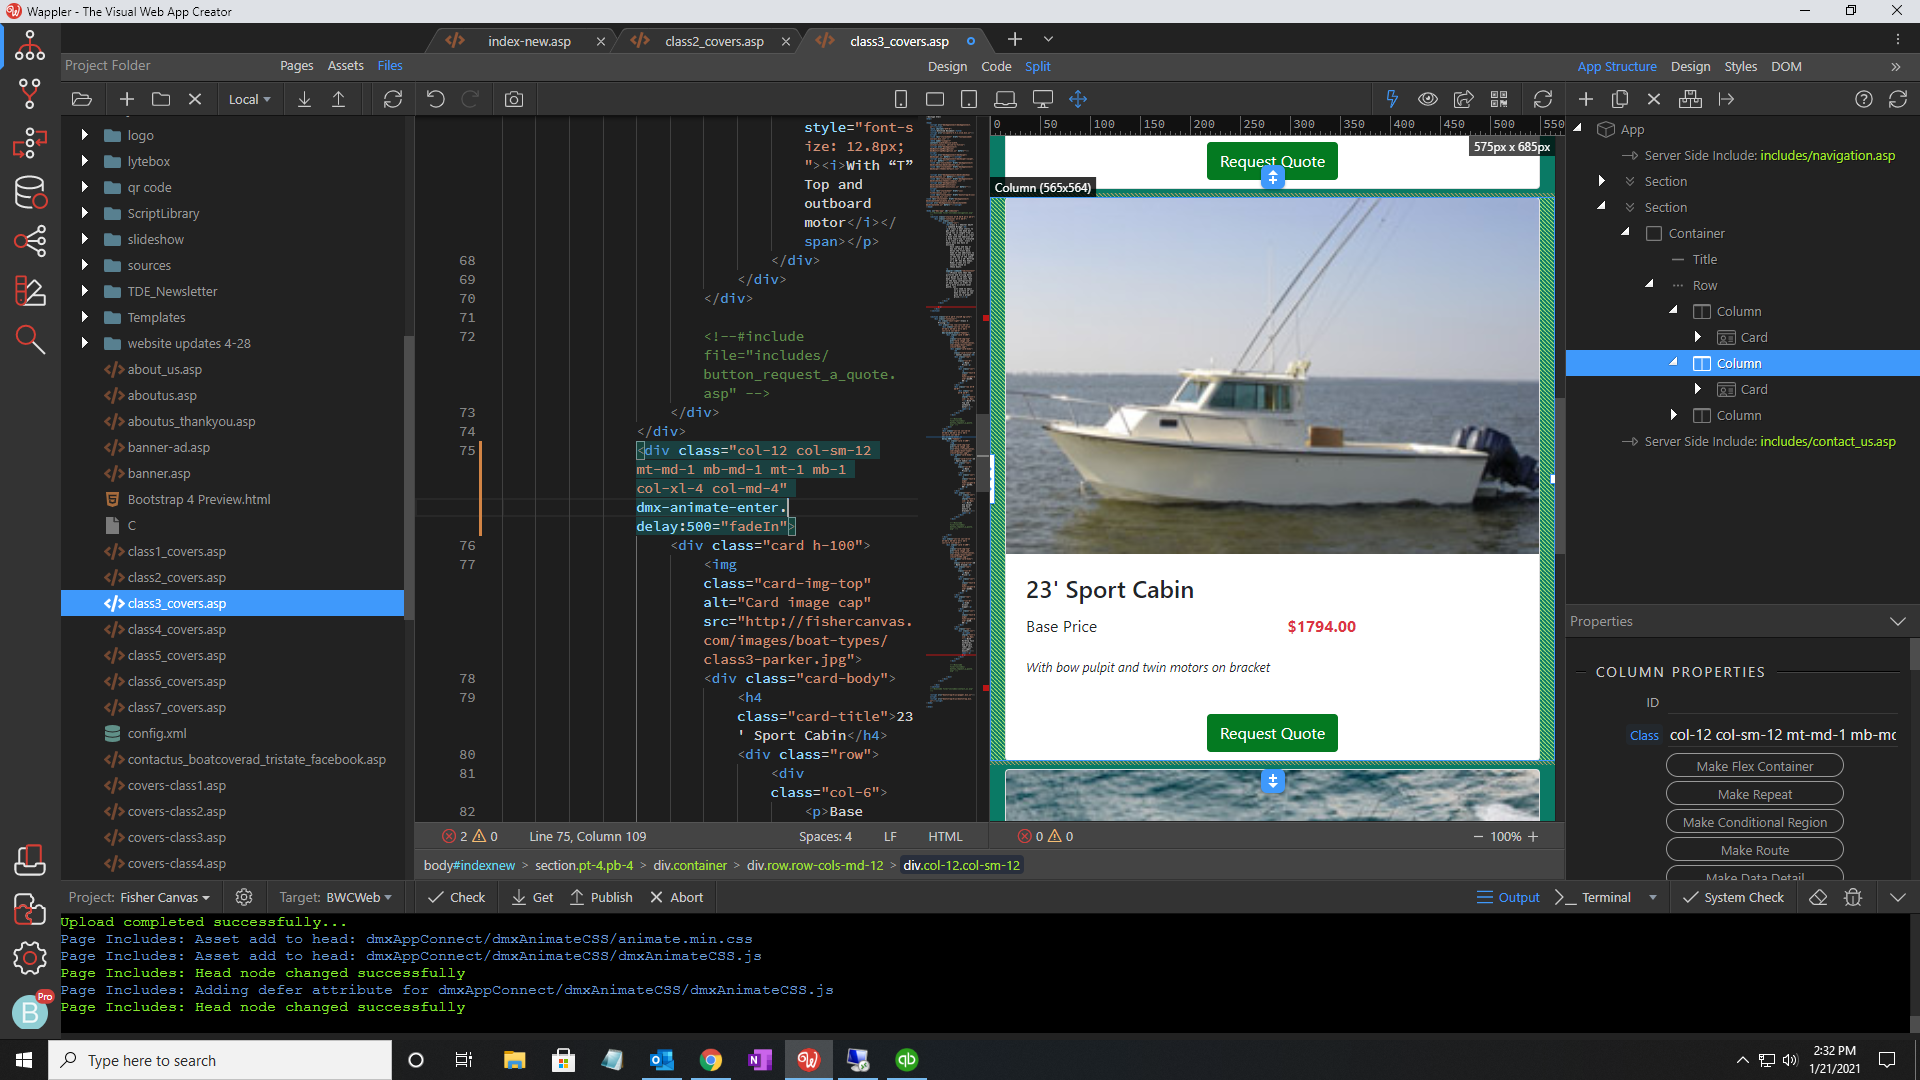Select the desktop monitor viewport icon
Image resolution: width=1920 pixels, height=1080 pixels.
1042,99
